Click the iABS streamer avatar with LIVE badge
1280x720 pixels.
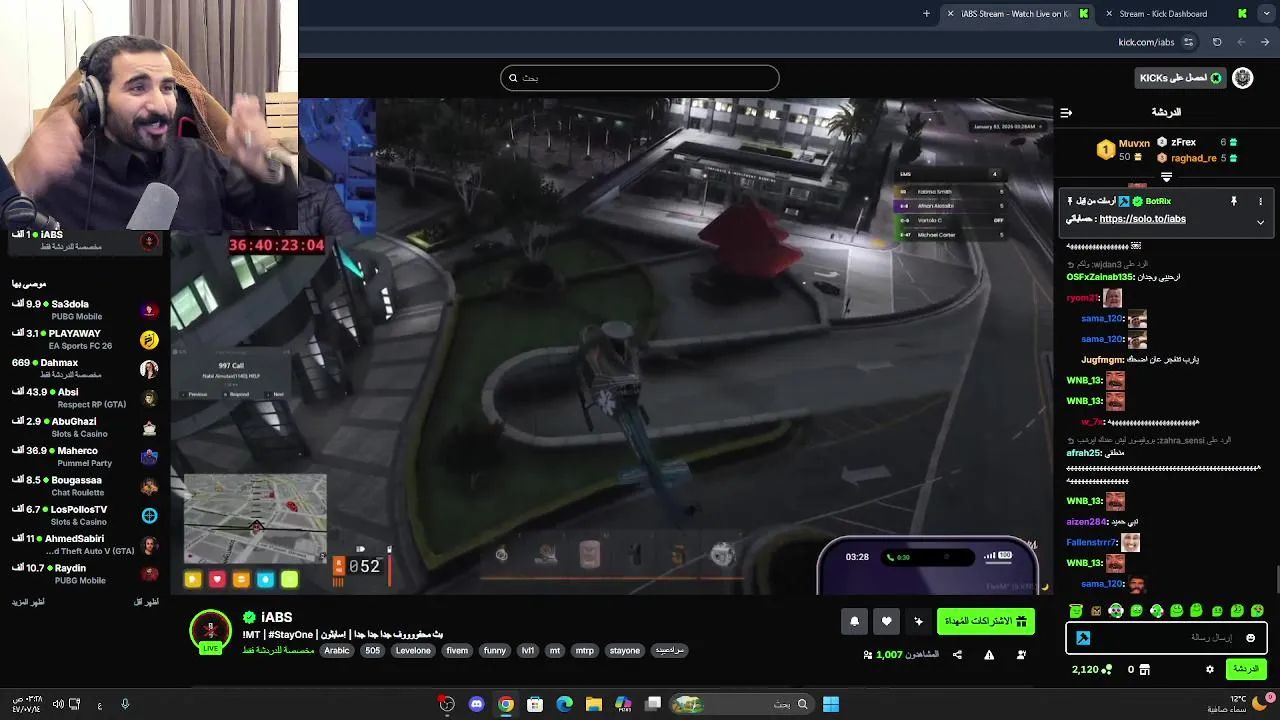tap(210, 632)
